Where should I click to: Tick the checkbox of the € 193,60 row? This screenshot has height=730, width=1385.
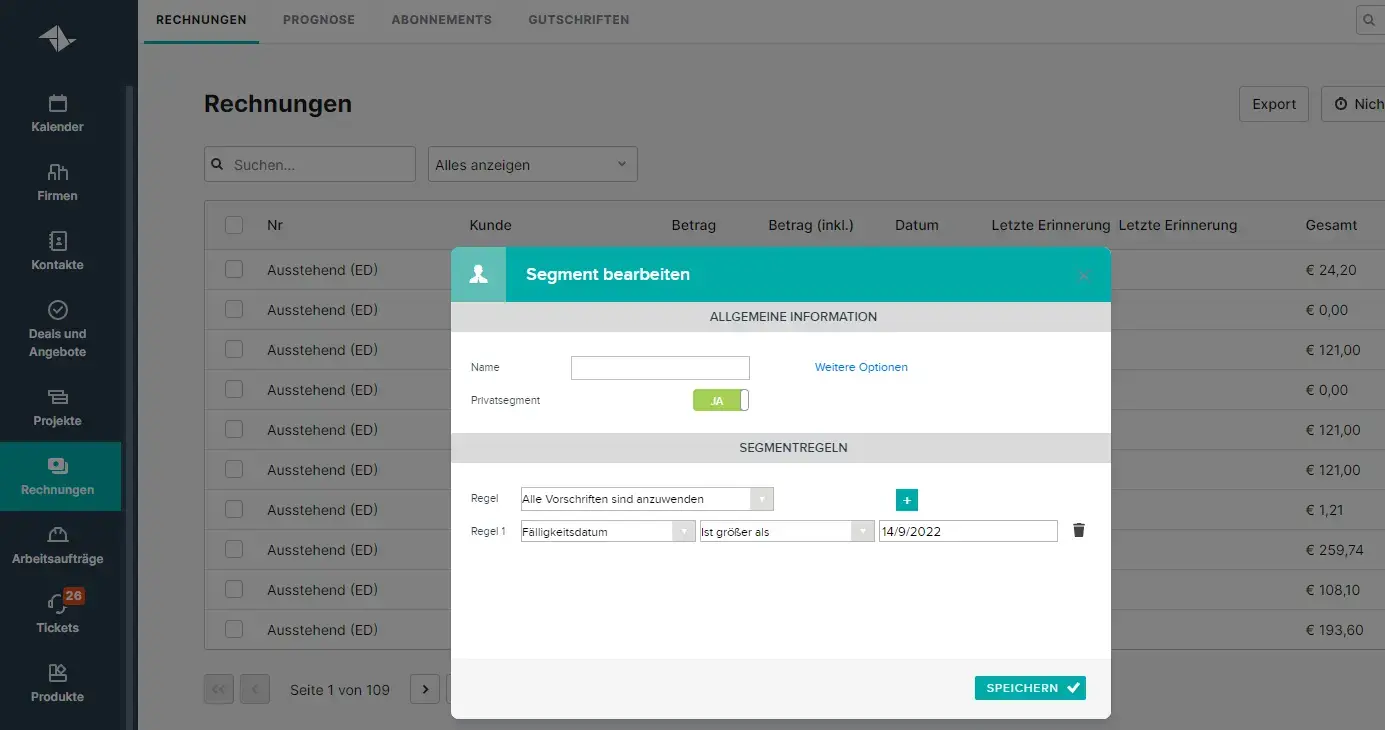click(x=234, y=629)
